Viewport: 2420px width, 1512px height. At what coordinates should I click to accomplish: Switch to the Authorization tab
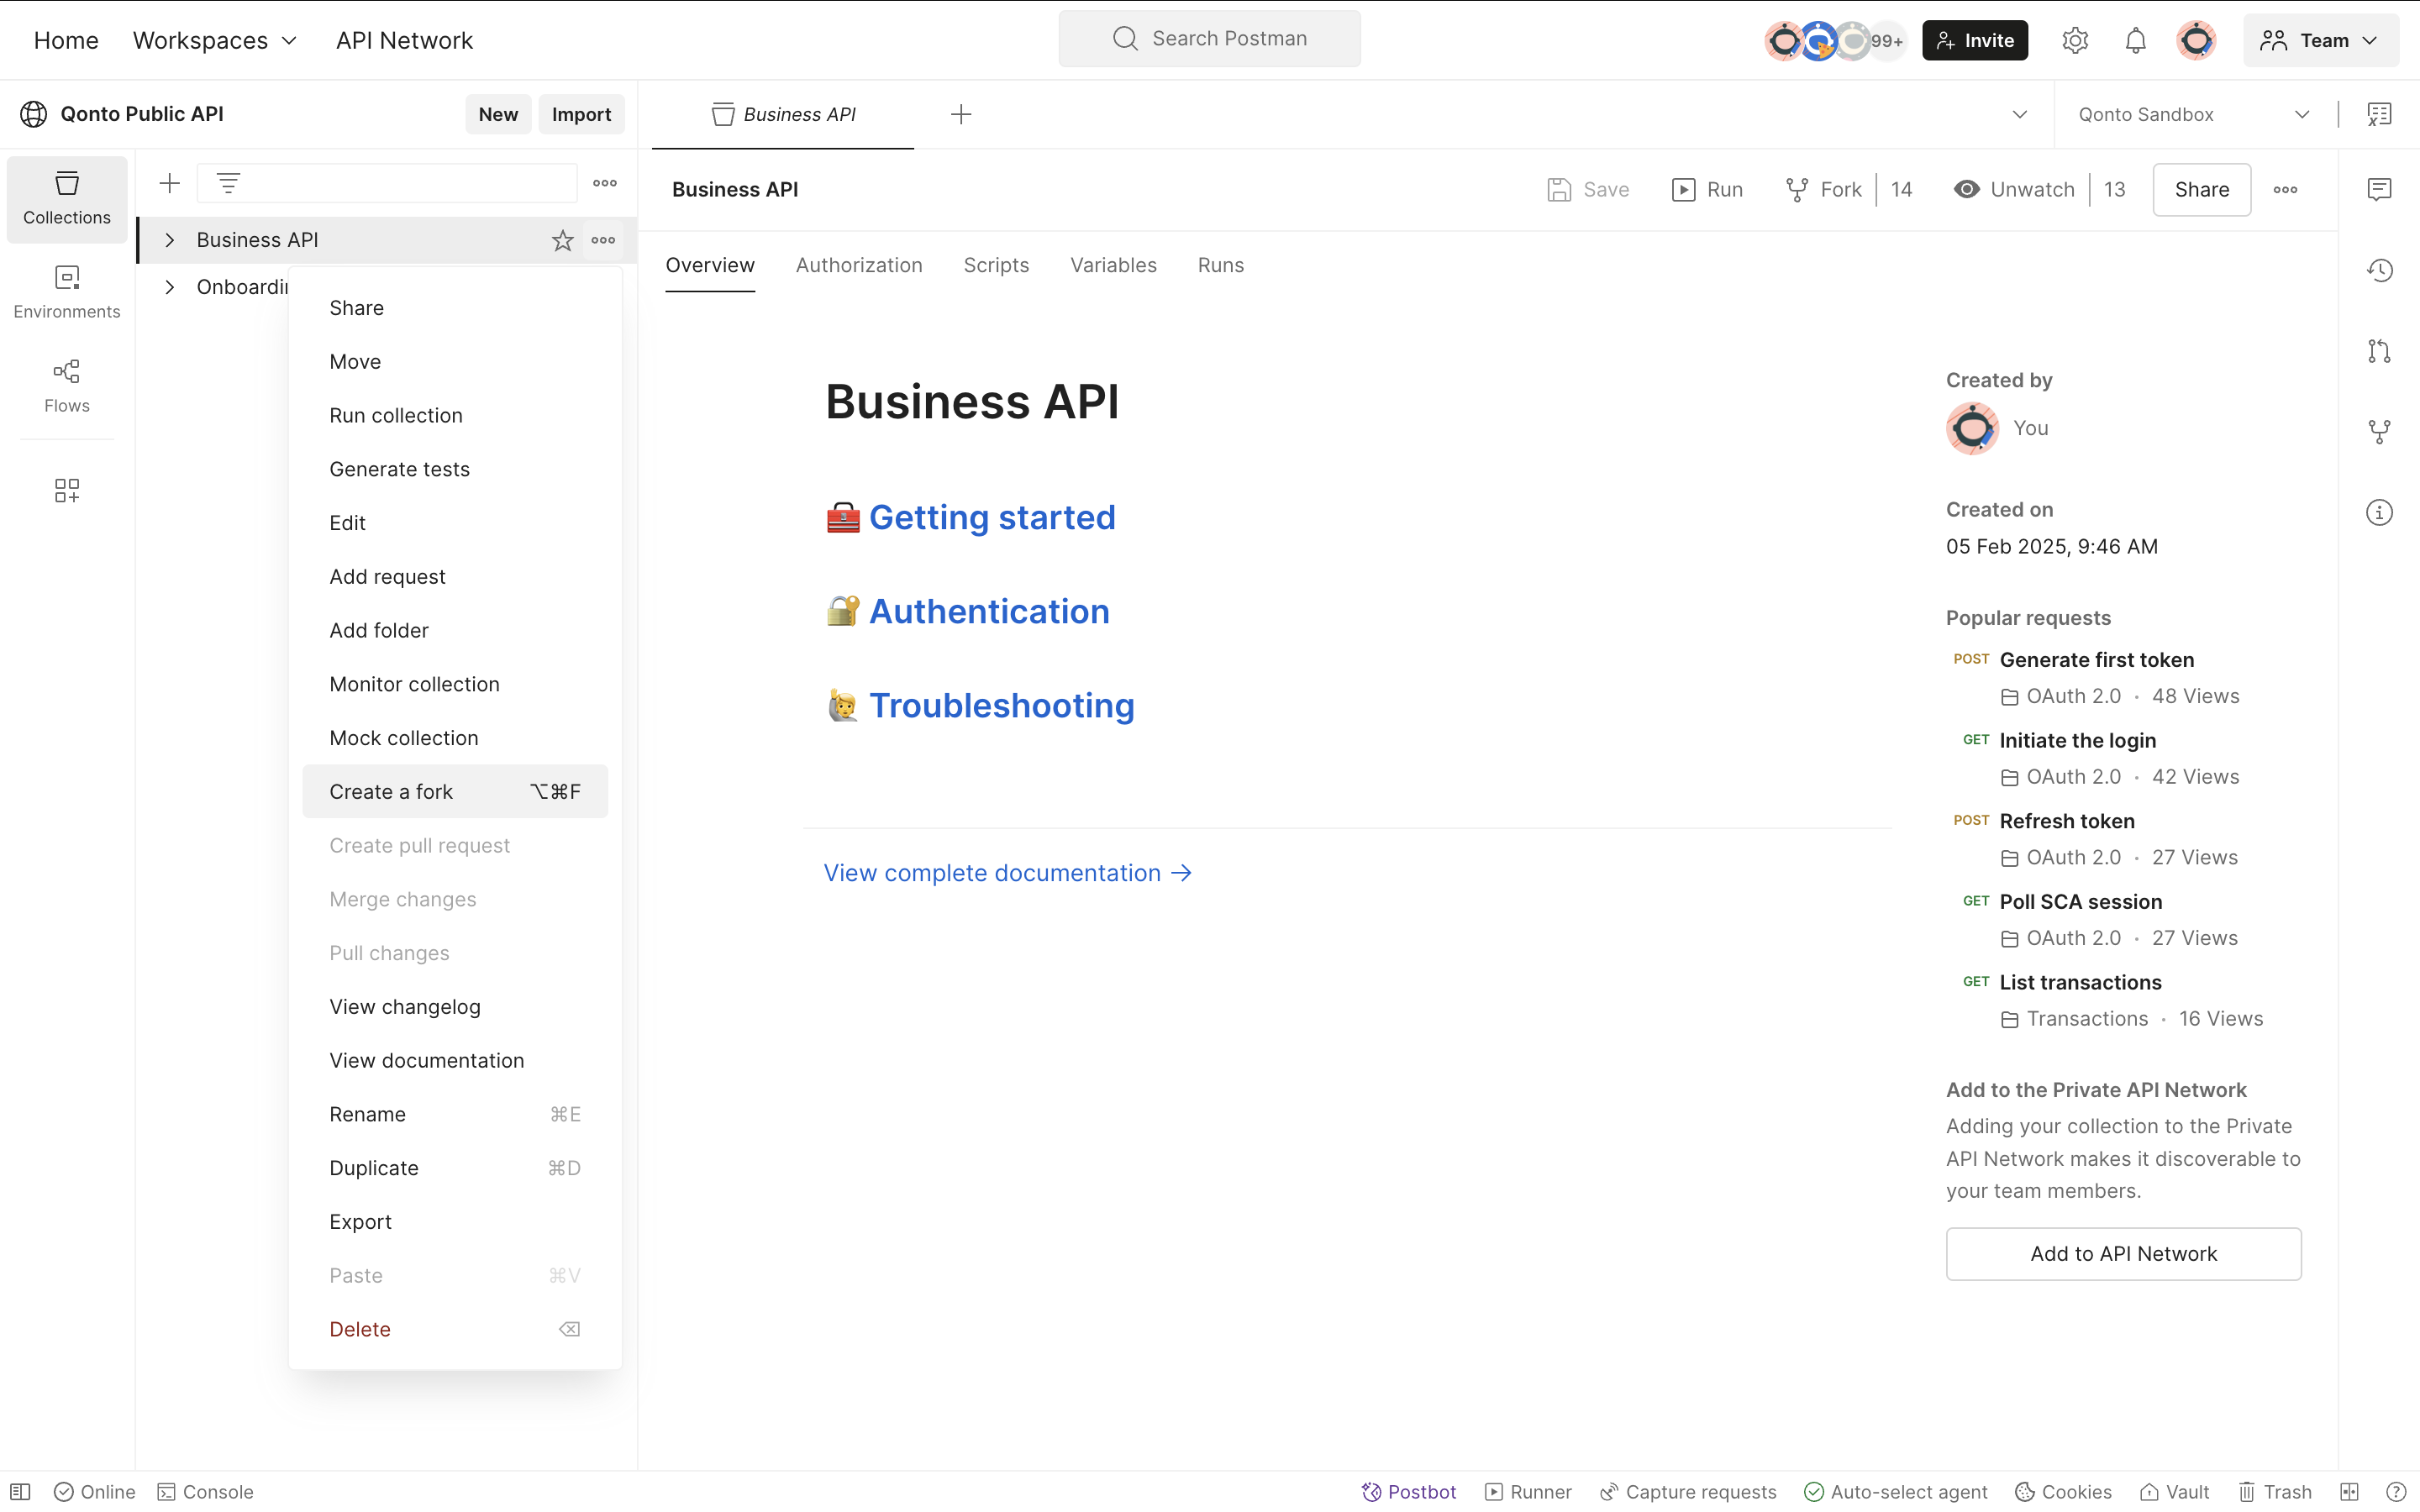point(859,265)
